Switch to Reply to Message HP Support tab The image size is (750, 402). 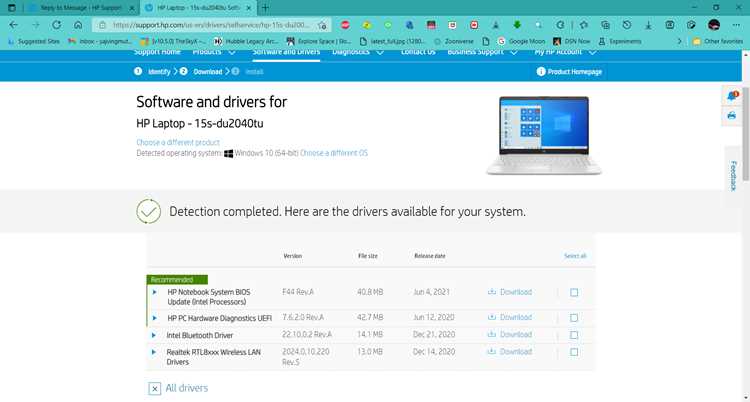pyautogui.click(x=81, y=8)
